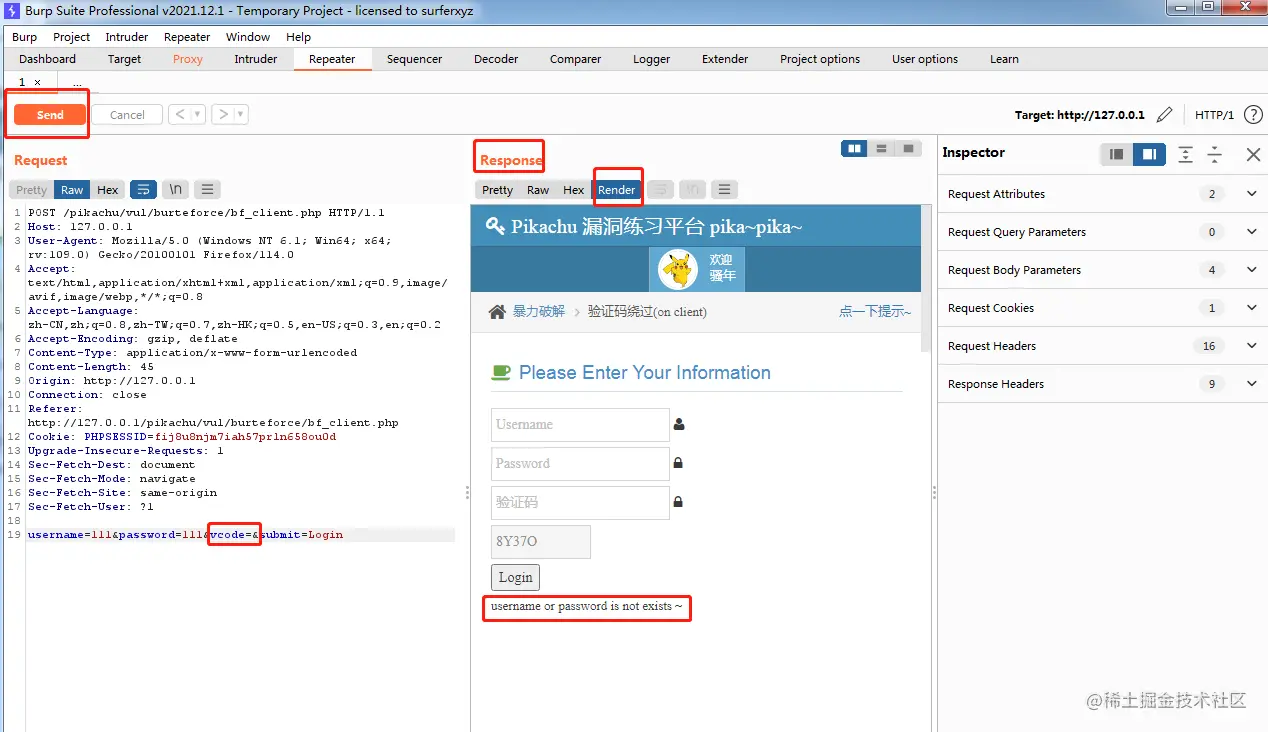Image resolution: width=1268 pixels, height=732 pixels.
Task: Open Request editor hamburger options menu
Action: pos(207,189)
